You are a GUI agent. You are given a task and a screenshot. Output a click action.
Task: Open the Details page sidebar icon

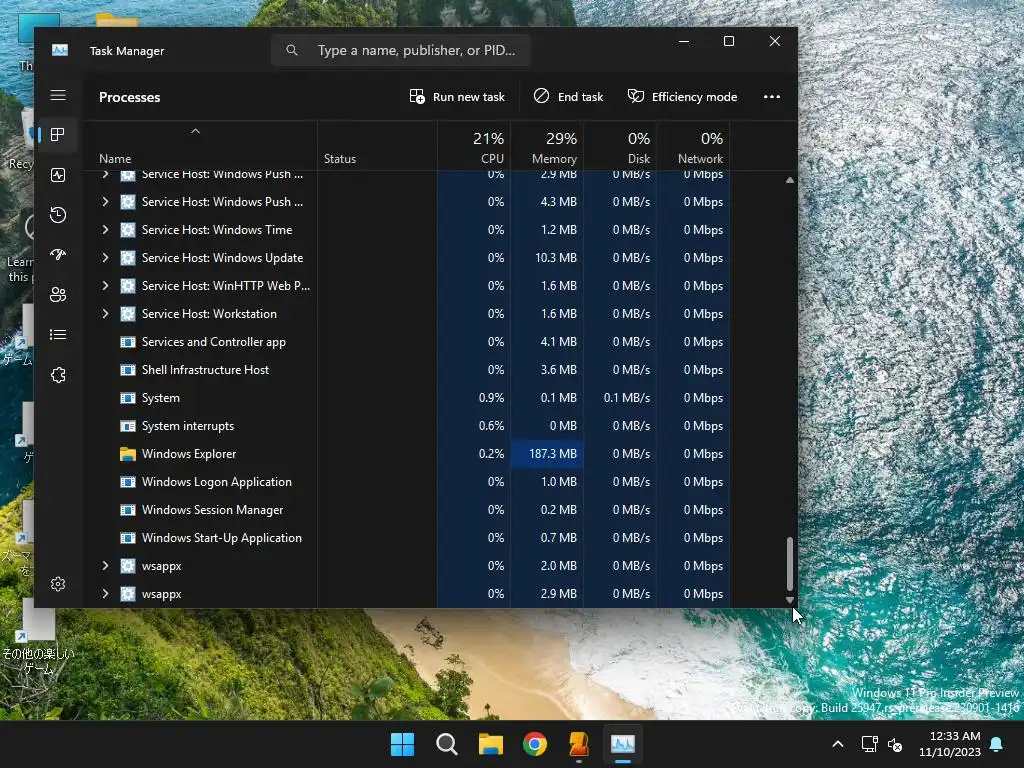tap(58, 334)
